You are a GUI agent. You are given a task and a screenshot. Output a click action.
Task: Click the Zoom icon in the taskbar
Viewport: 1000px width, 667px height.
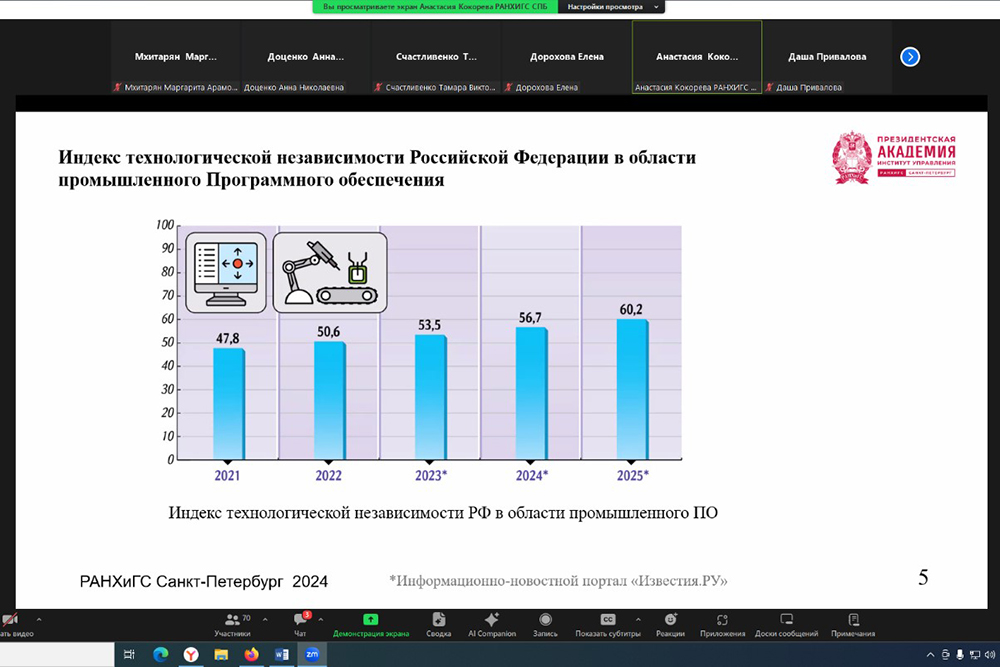tap(312, 654)
